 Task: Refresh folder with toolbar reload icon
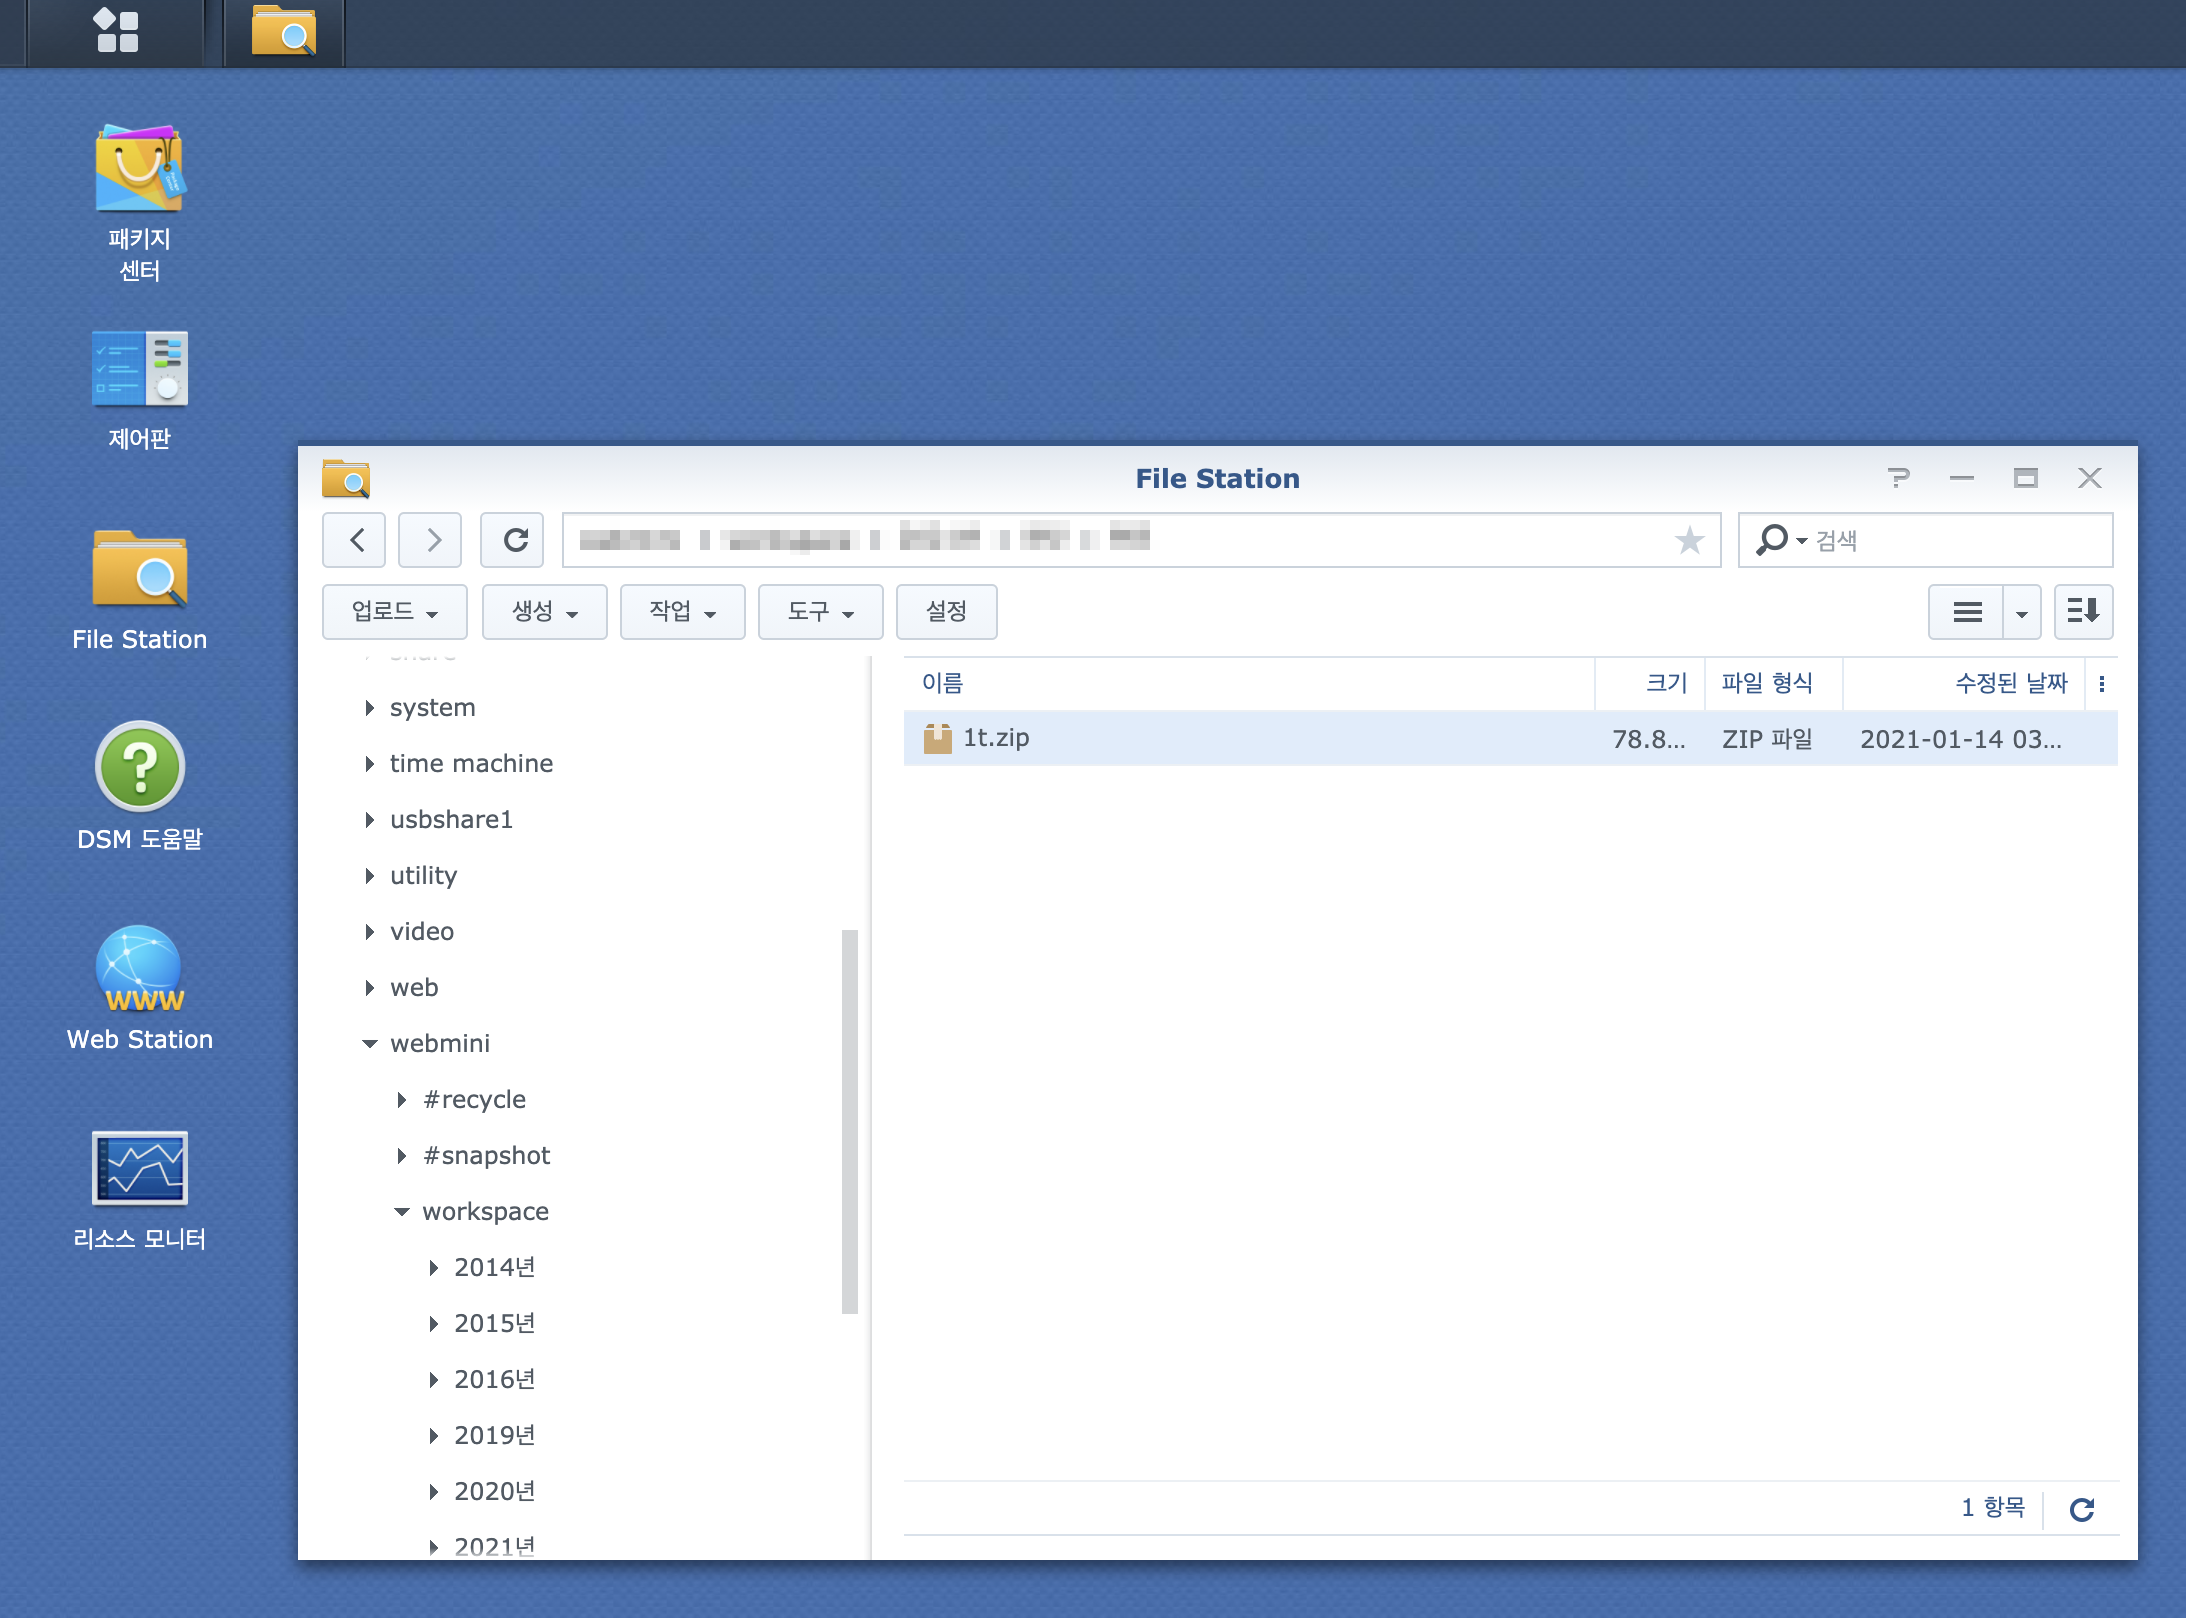pyautogui.click(x=514, y=540)
